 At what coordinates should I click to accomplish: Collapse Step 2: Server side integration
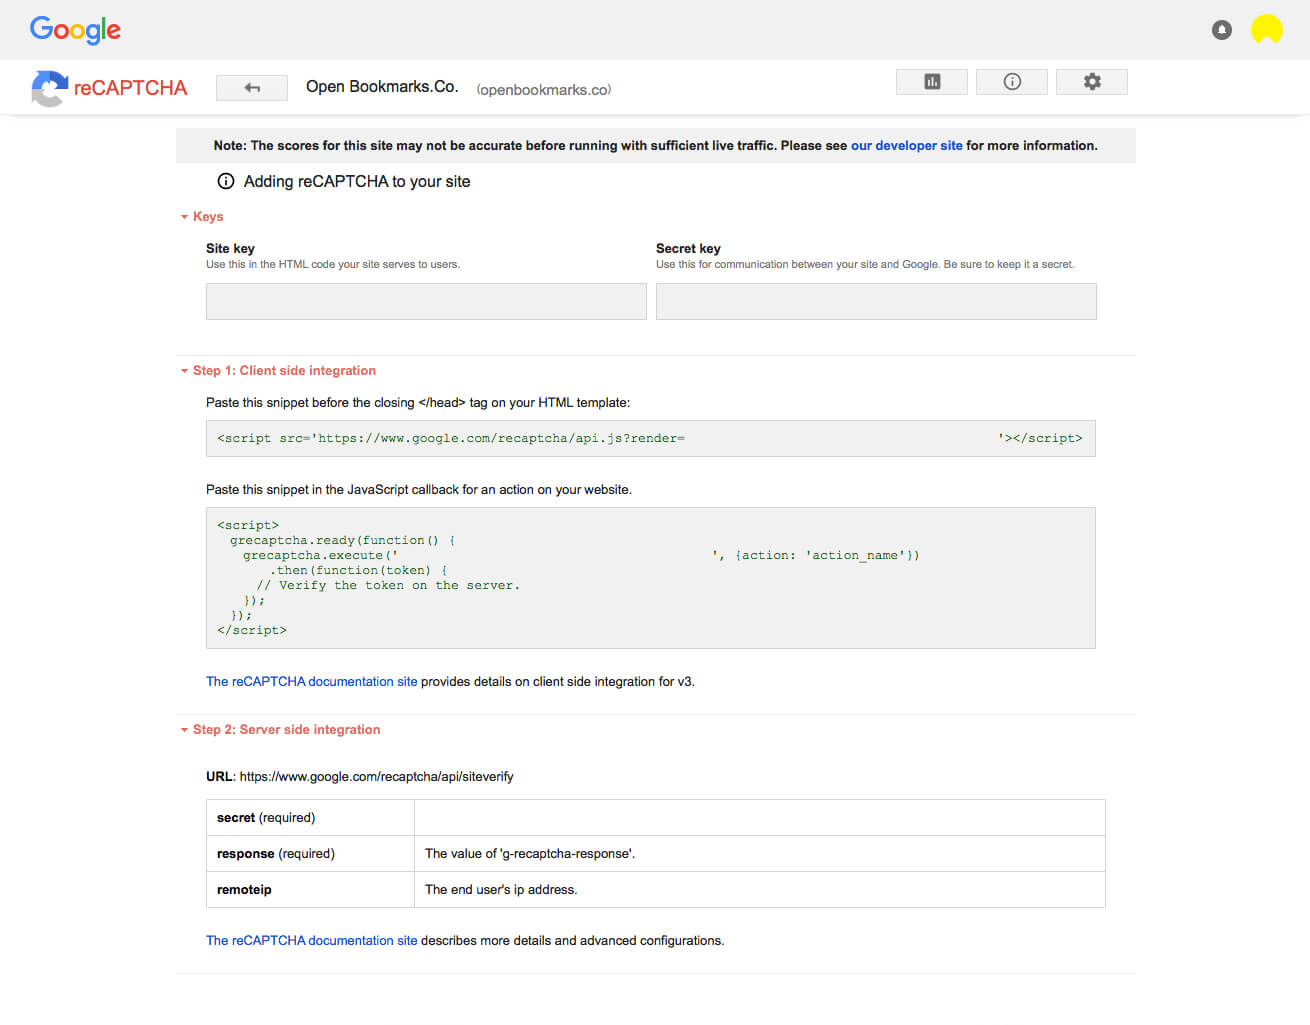(280, 729)
